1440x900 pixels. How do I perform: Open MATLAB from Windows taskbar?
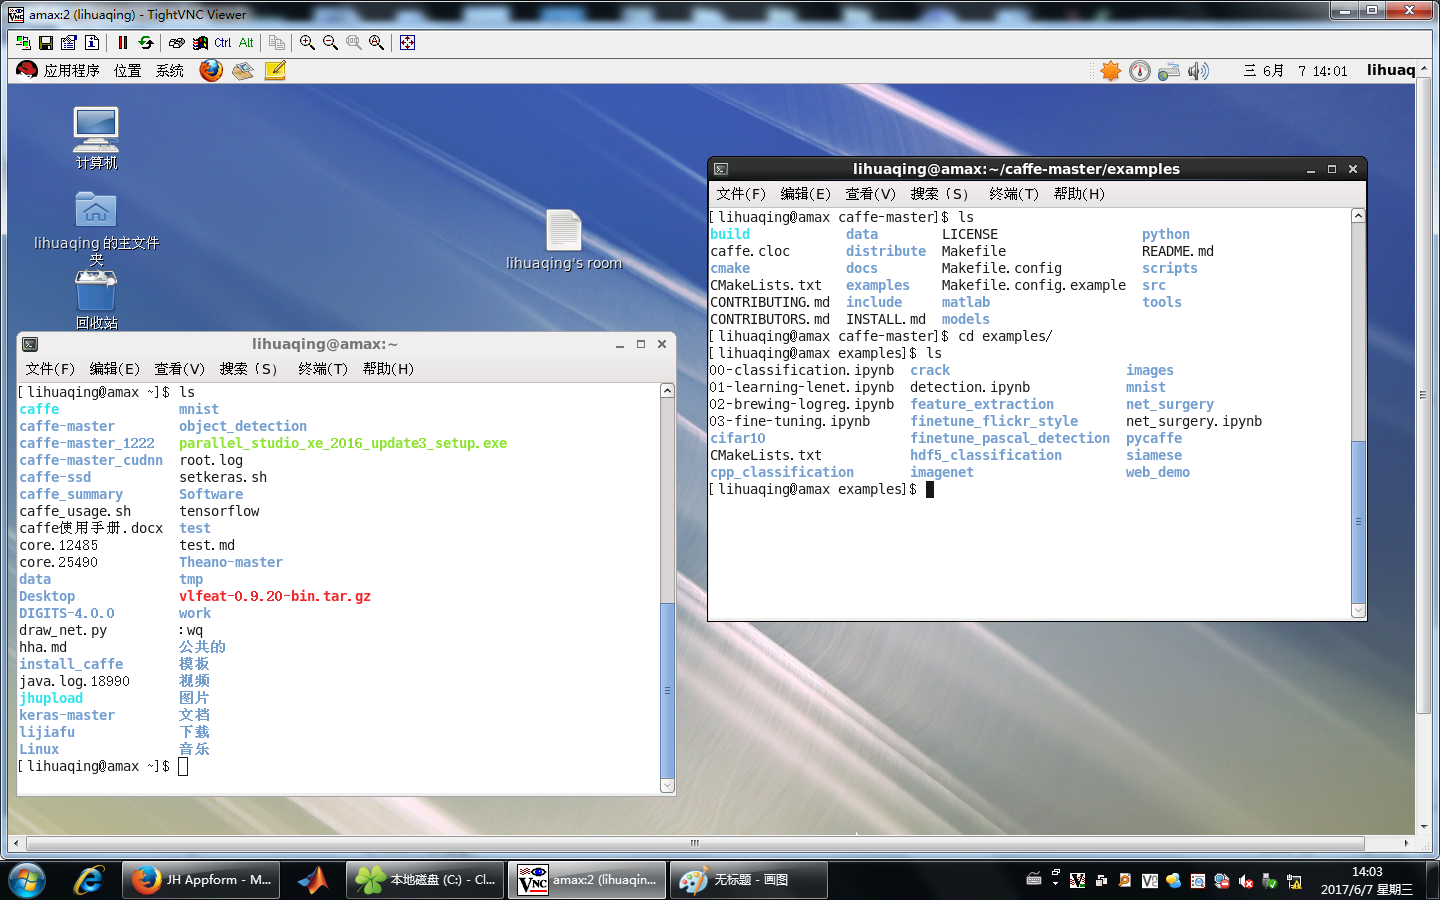pos(313,880)
